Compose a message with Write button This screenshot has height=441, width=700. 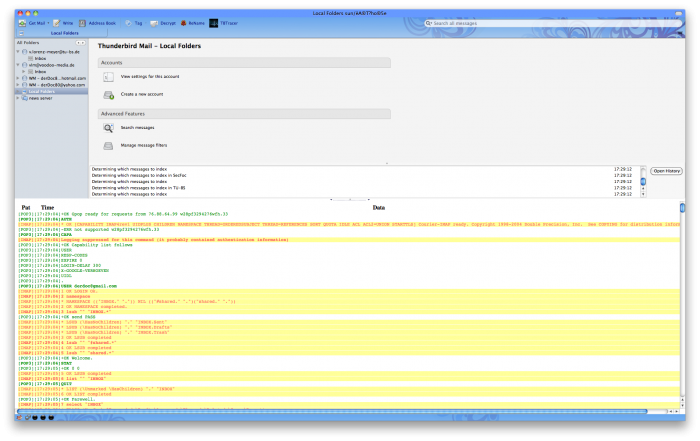point(63,23)
